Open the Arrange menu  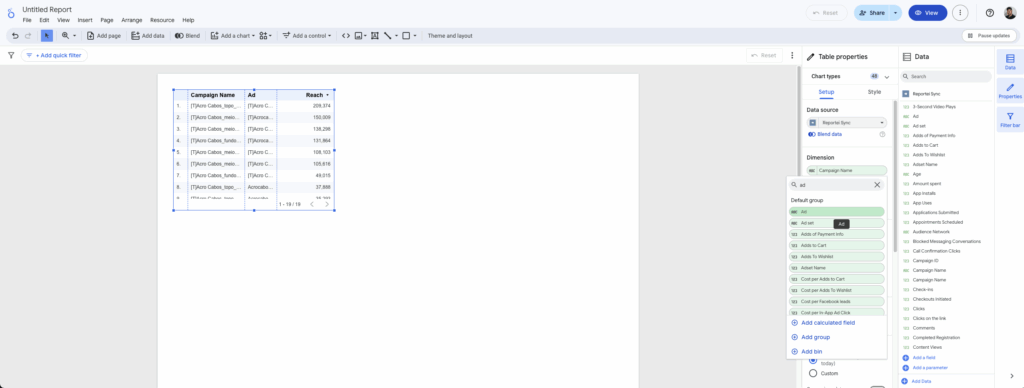[x=131, y=20]
